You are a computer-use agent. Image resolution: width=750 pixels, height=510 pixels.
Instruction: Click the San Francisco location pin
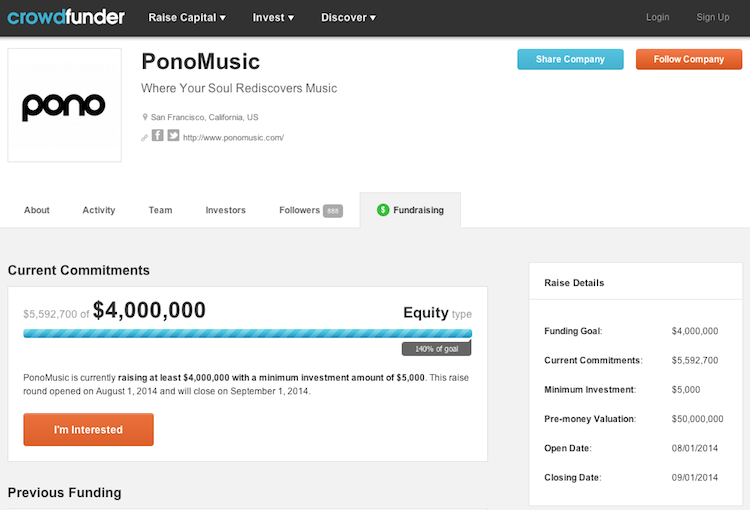[x=145, y=117]
